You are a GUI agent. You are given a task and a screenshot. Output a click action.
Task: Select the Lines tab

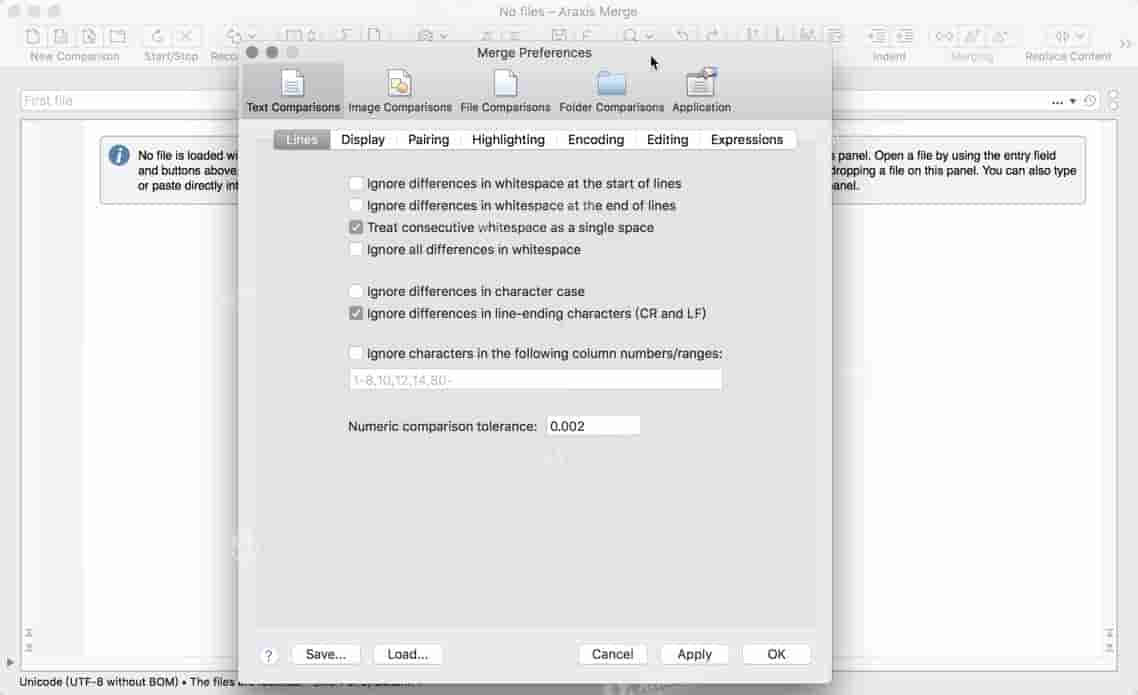[302, 139]
